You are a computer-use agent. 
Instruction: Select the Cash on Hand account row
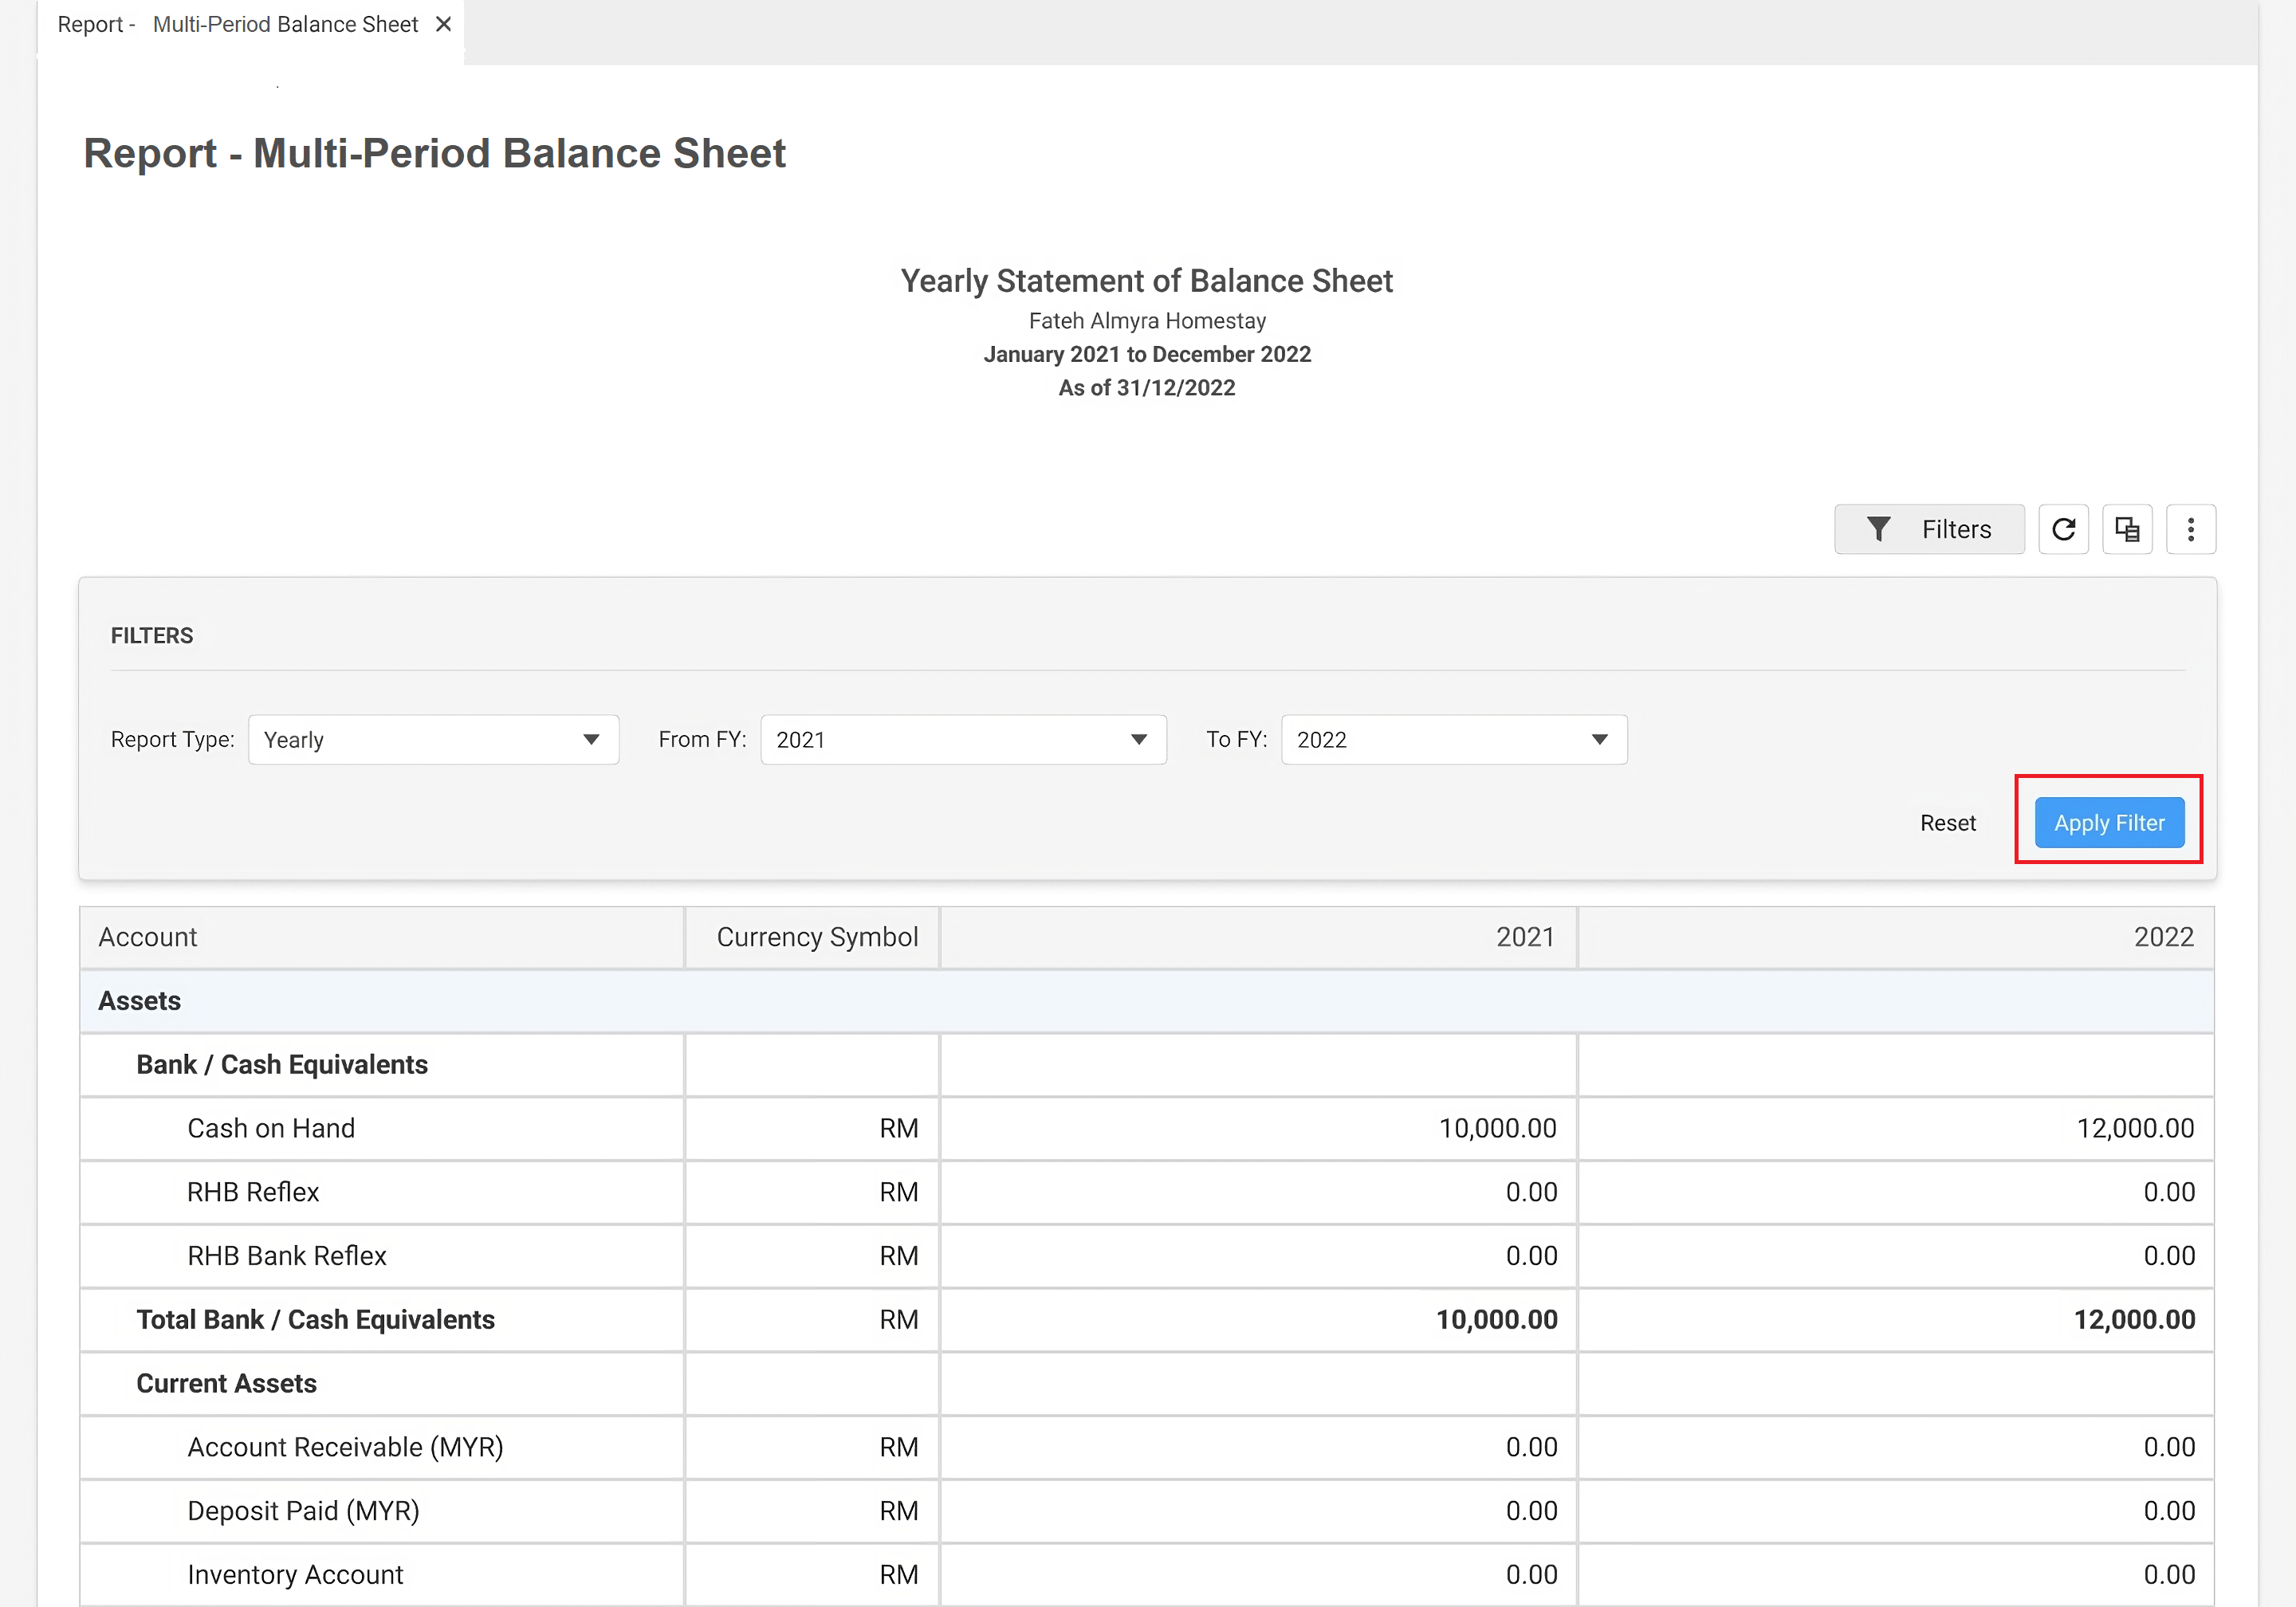coord(1147,1129)
